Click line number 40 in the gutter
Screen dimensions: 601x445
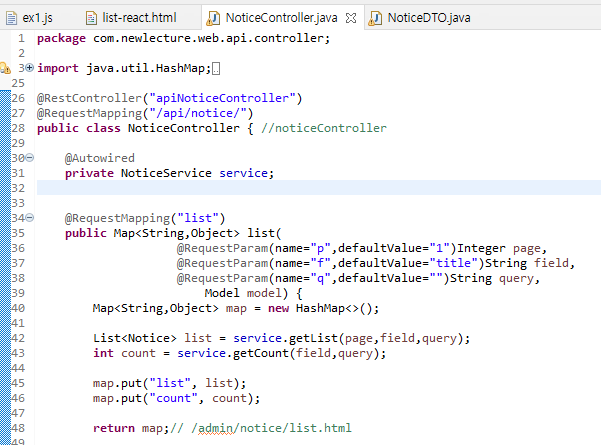18,308
